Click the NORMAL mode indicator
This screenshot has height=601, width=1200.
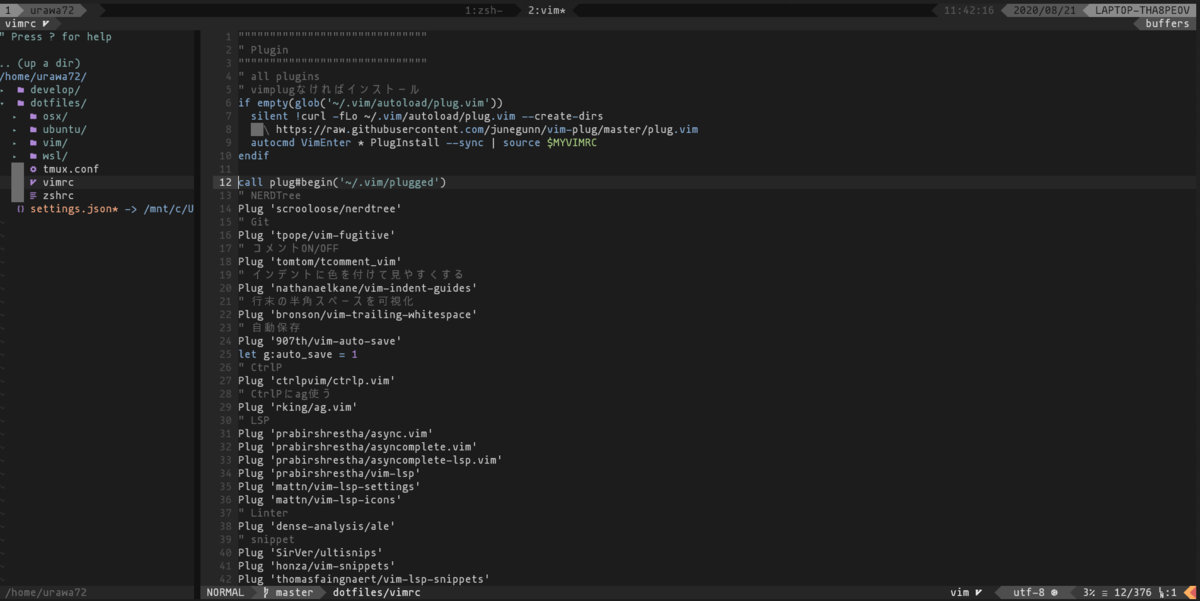[225, 593]
